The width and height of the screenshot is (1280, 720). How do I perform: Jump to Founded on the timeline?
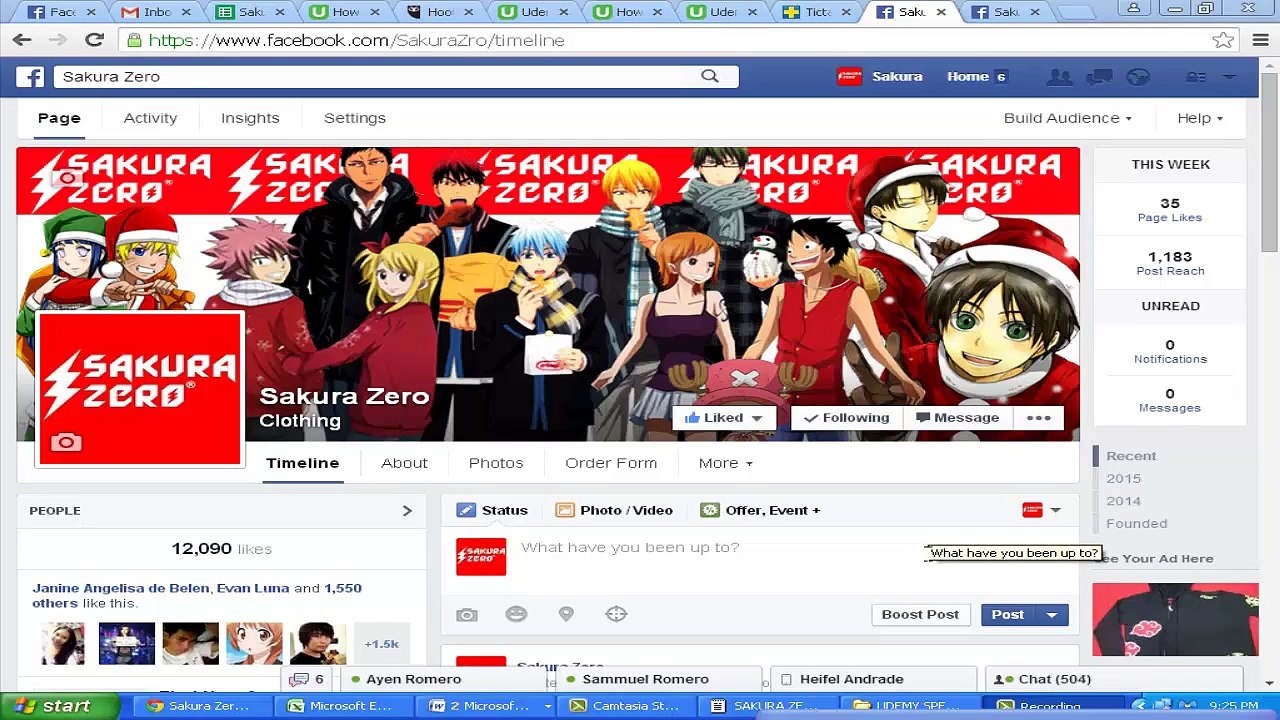pos(1136,524)
